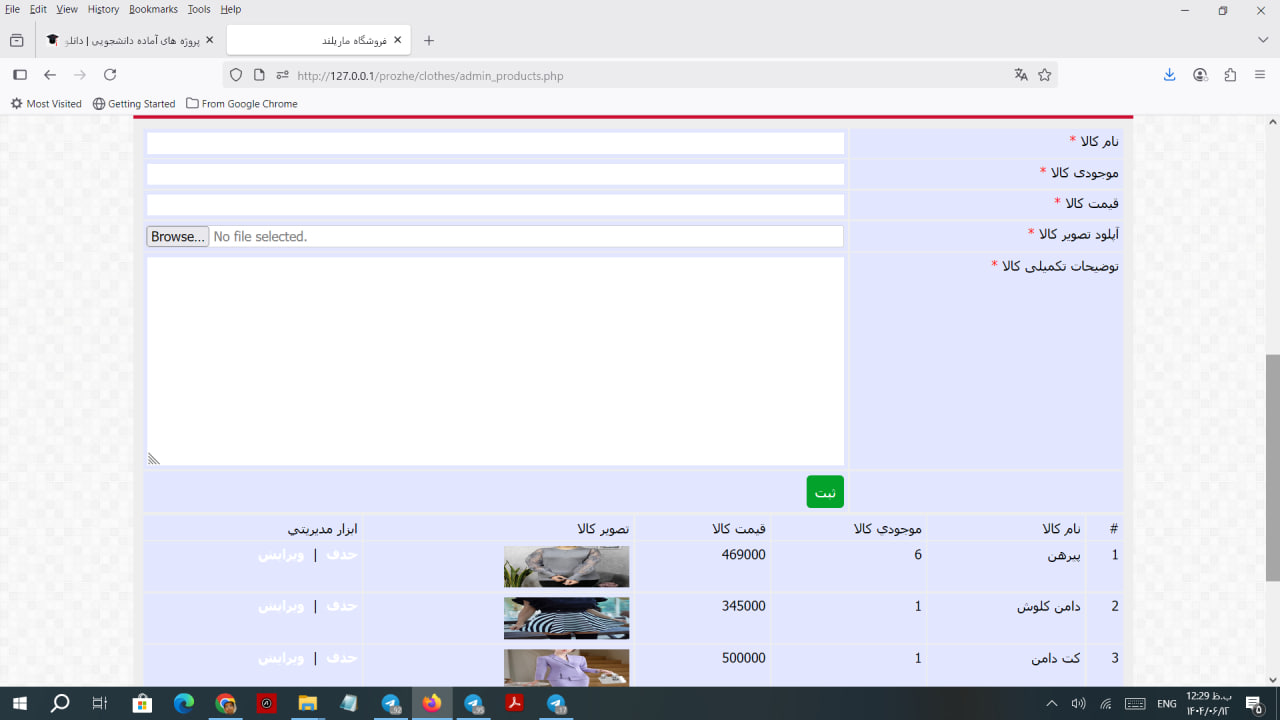Open a new tab with plus button

click(x=429, y=41)
